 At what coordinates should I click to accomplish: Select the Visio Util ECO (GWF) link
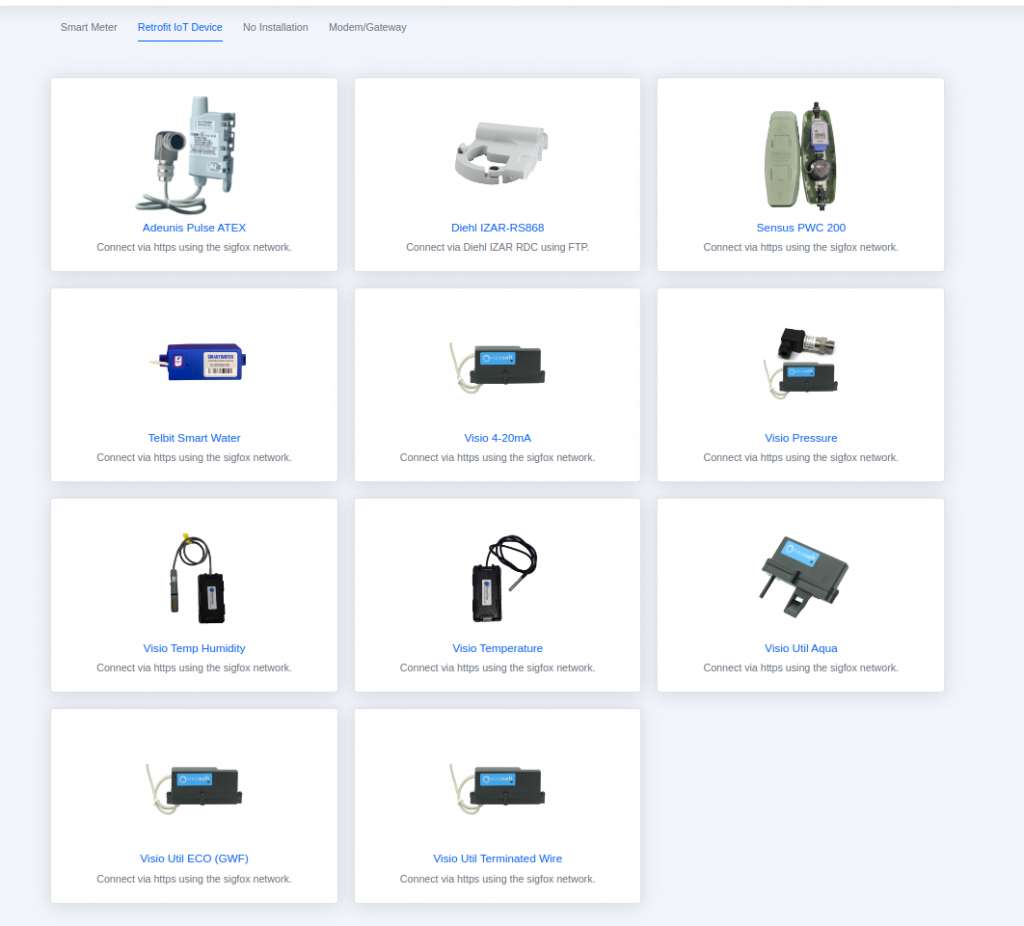click(x=194, y=858)
